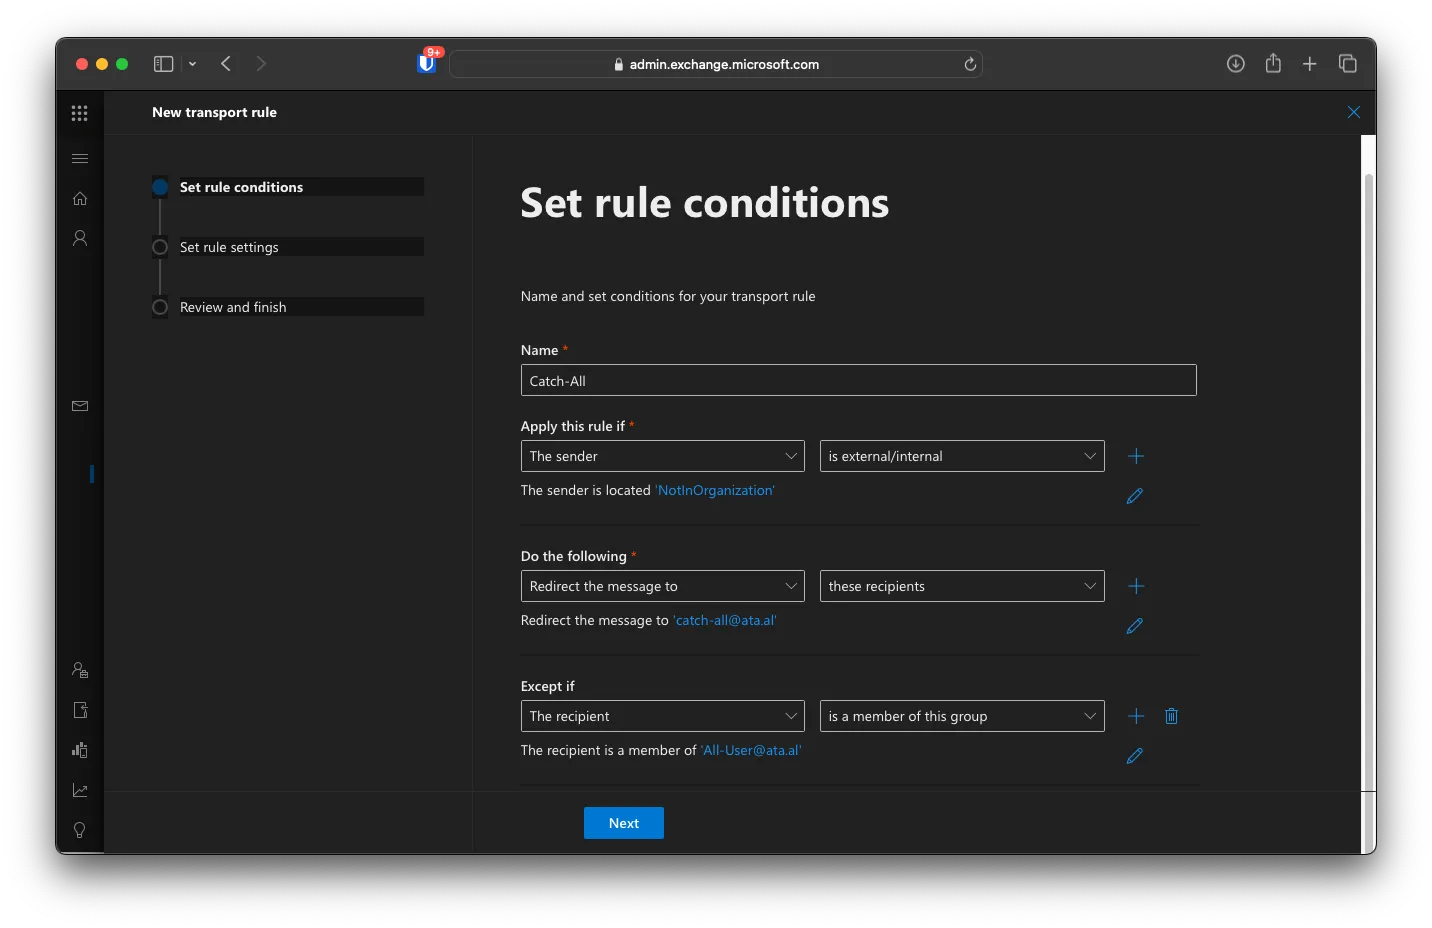Select the Set rule settings step

click(288, 247)
